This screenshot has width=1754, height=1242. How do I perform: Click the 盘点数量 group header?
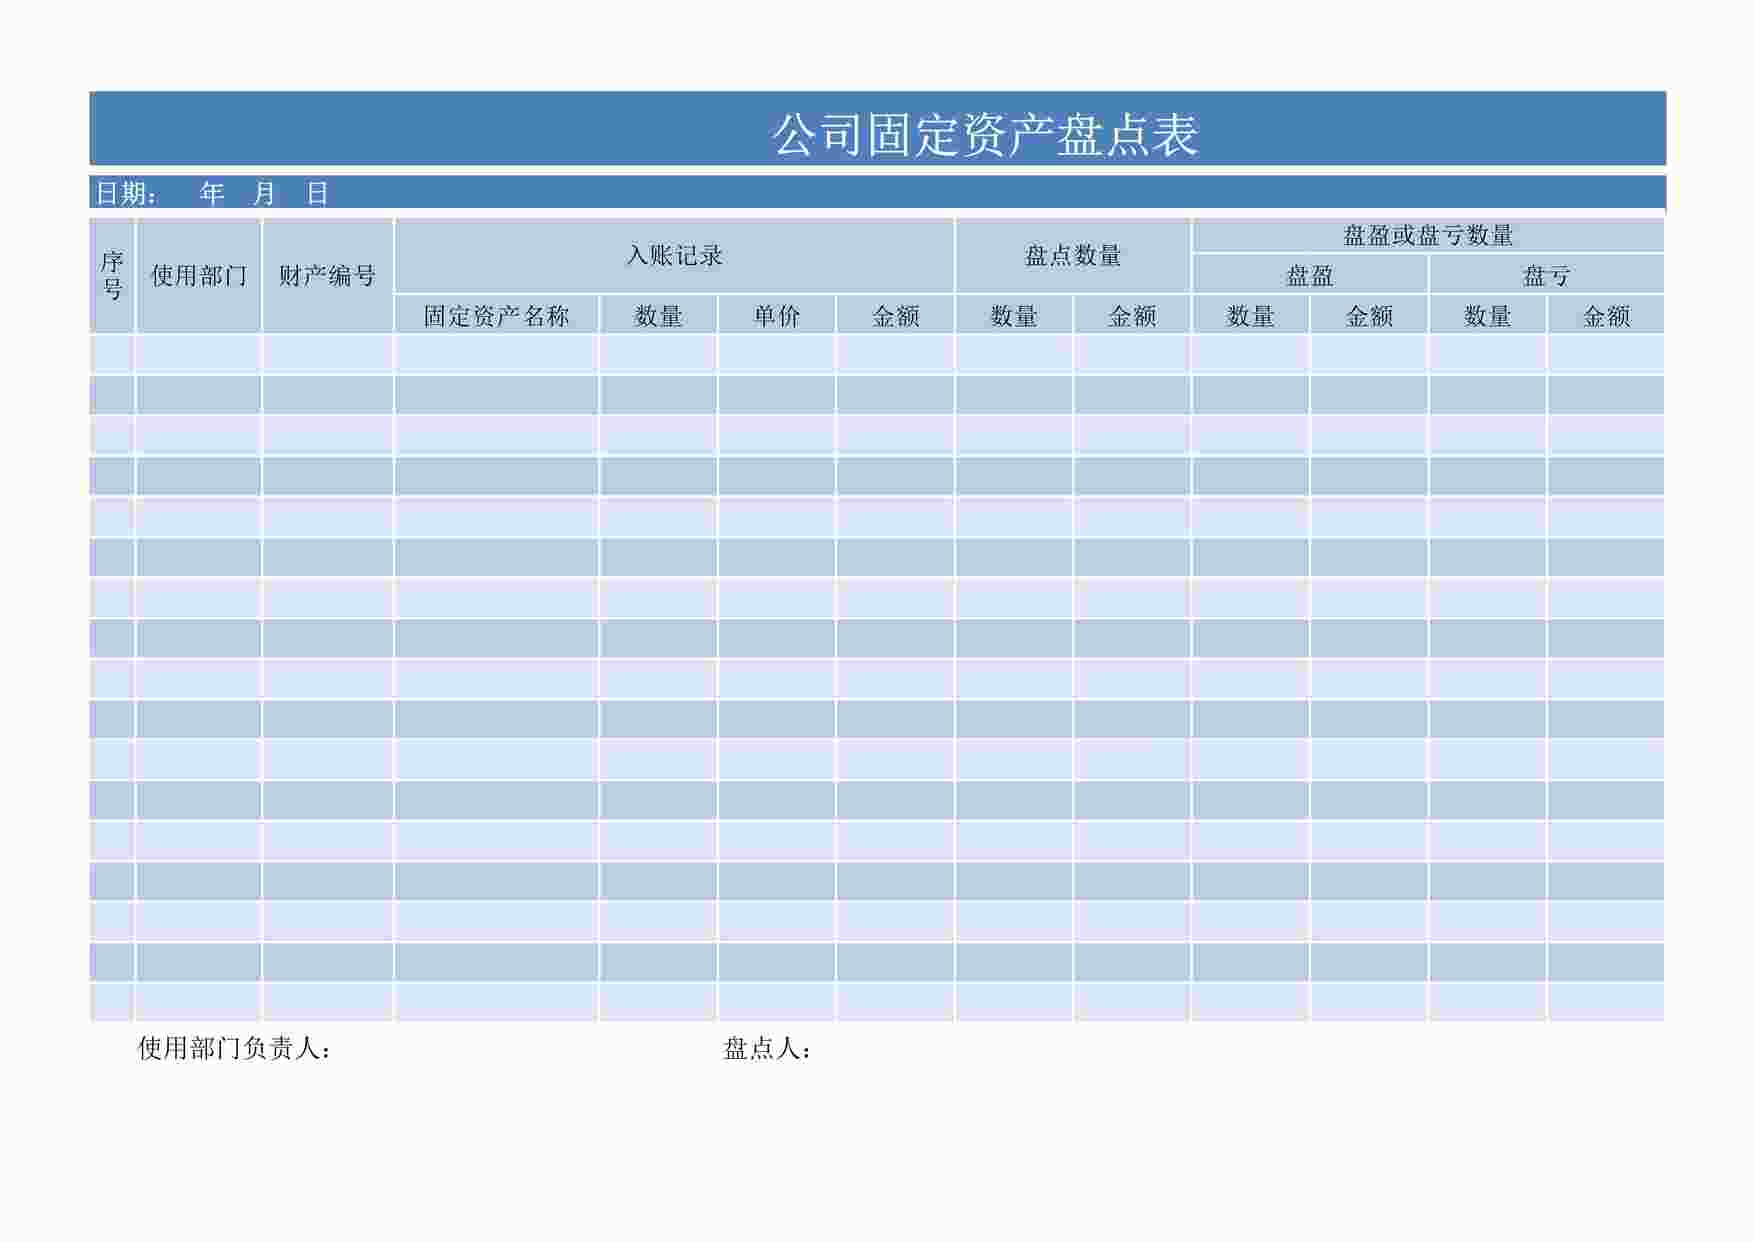(1073, 255)
